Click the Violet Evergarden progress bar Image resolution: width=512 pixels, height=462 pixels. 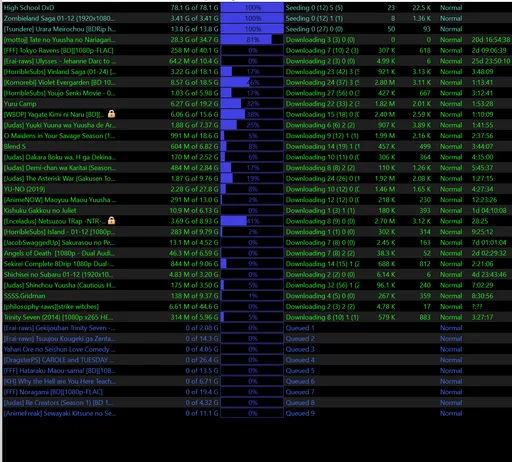252,82
